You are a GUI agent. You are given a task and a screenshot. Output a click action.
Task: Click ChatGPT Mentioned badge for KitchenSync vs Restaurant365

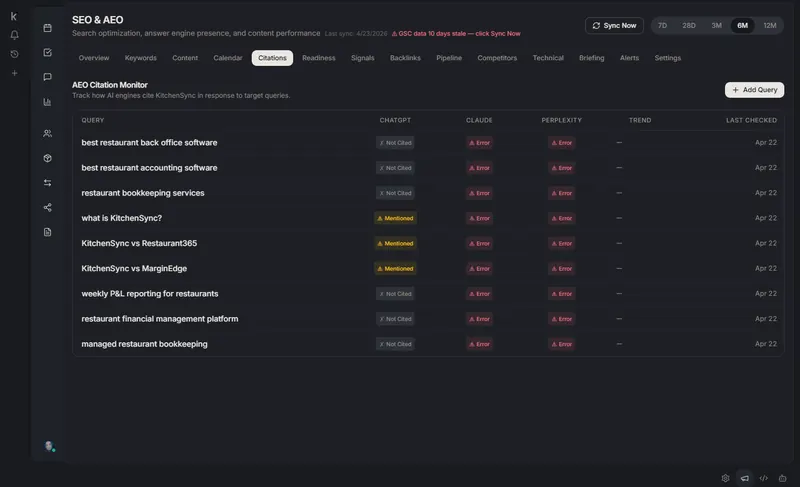pos(395,243)
